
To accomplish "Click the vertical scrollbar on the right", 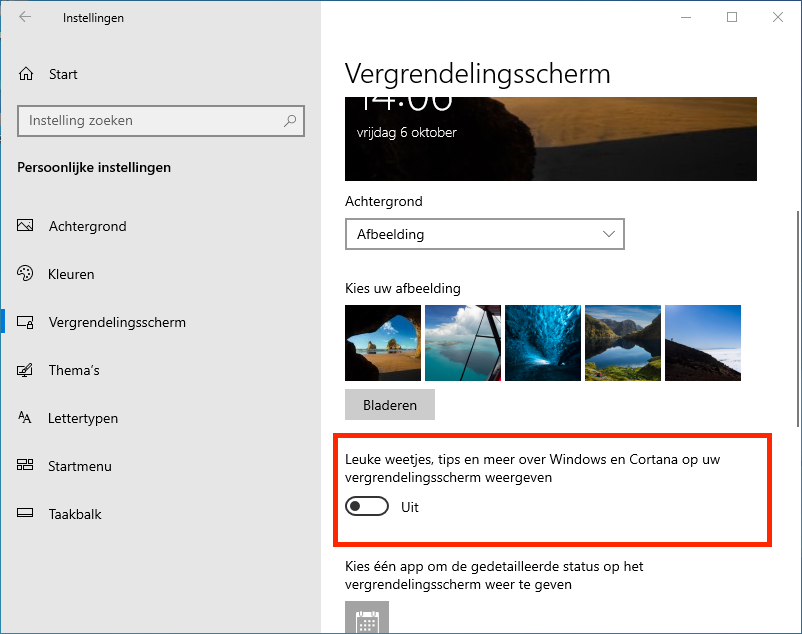I will (796, 320).
